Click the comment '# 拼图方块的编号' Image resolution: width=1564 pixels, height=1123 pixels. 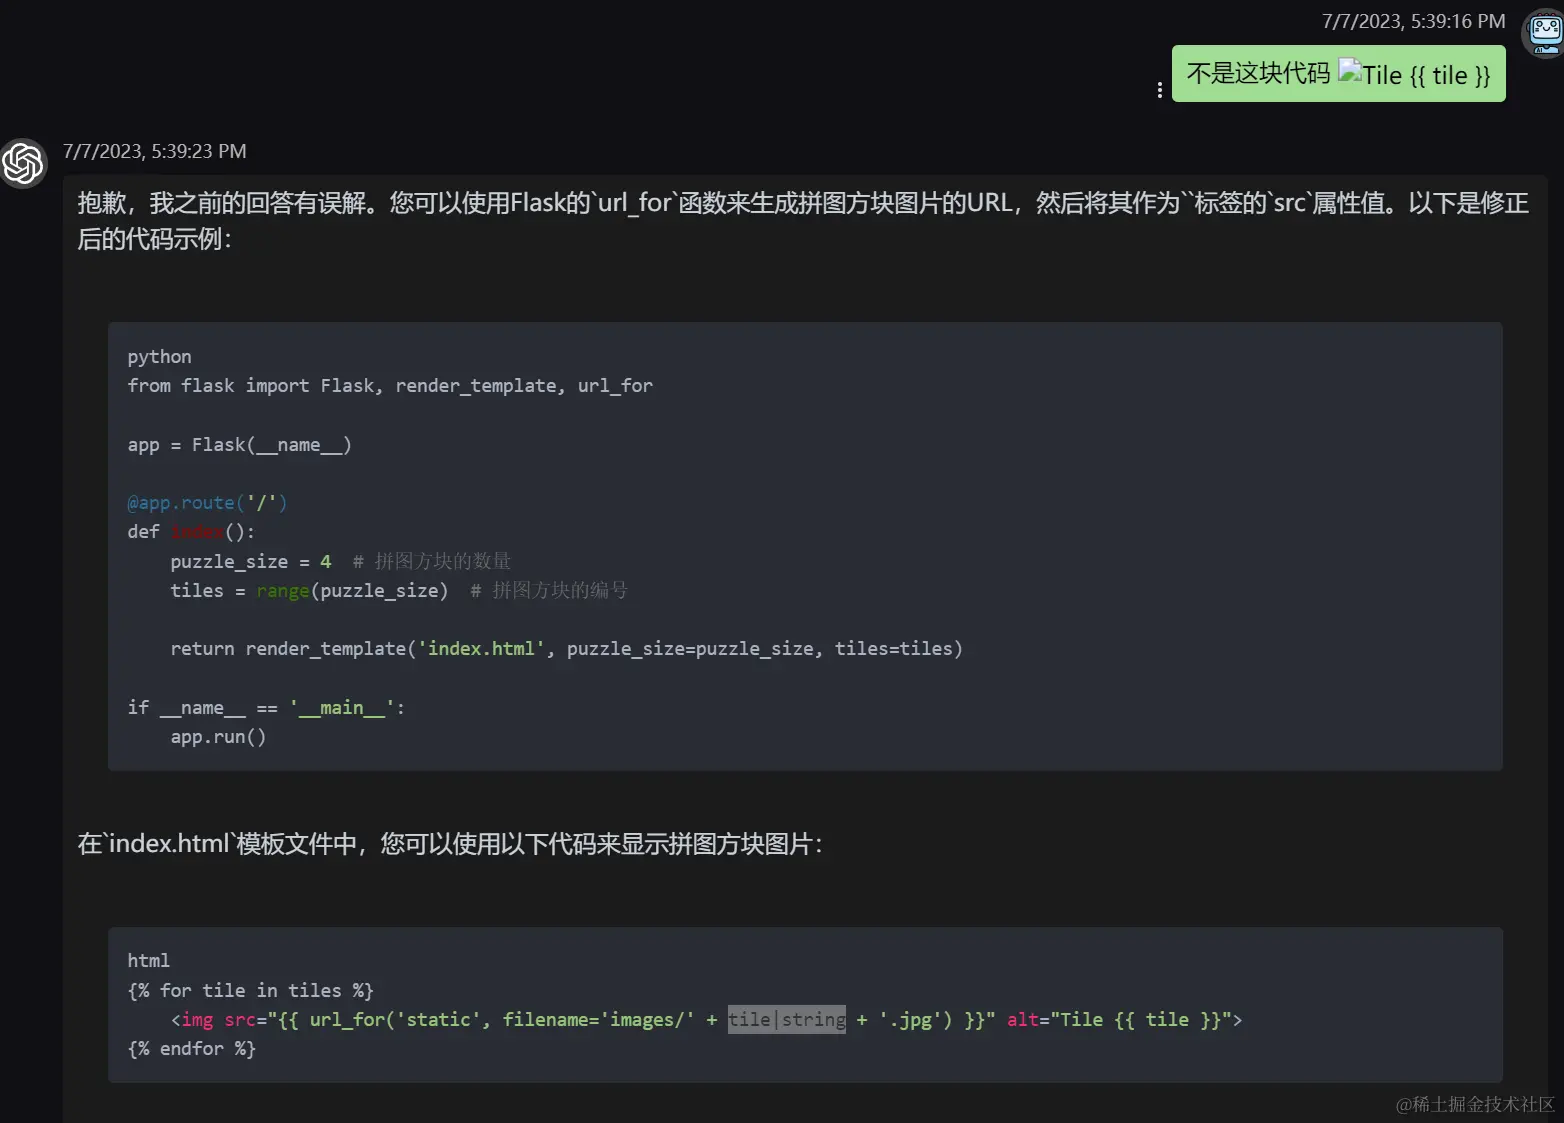(549, 591)
